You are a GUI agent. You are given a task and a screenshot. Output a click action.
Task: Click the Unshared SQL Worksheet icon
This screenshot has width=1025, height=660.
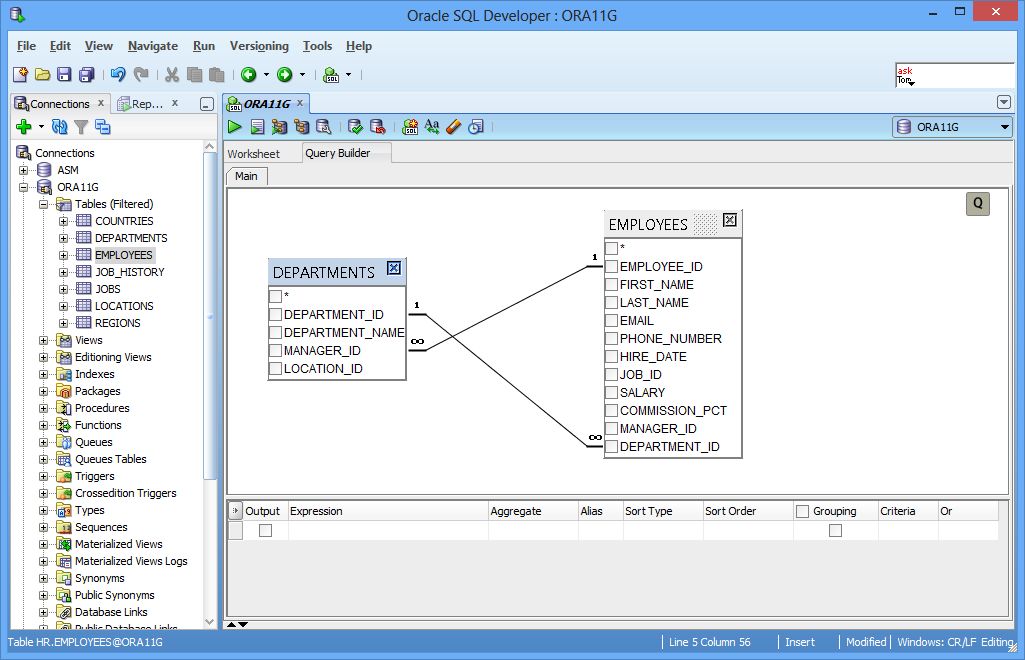click(410, 127)
